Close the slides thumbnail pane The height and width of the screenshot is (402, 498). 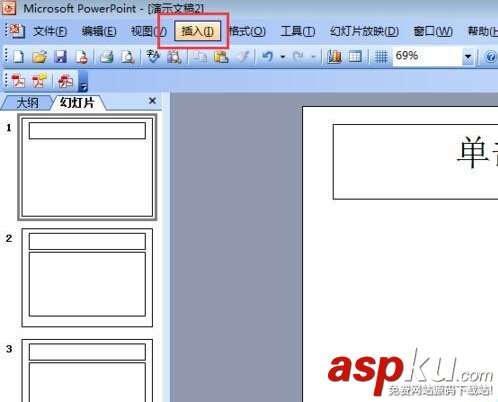point(152,101)
